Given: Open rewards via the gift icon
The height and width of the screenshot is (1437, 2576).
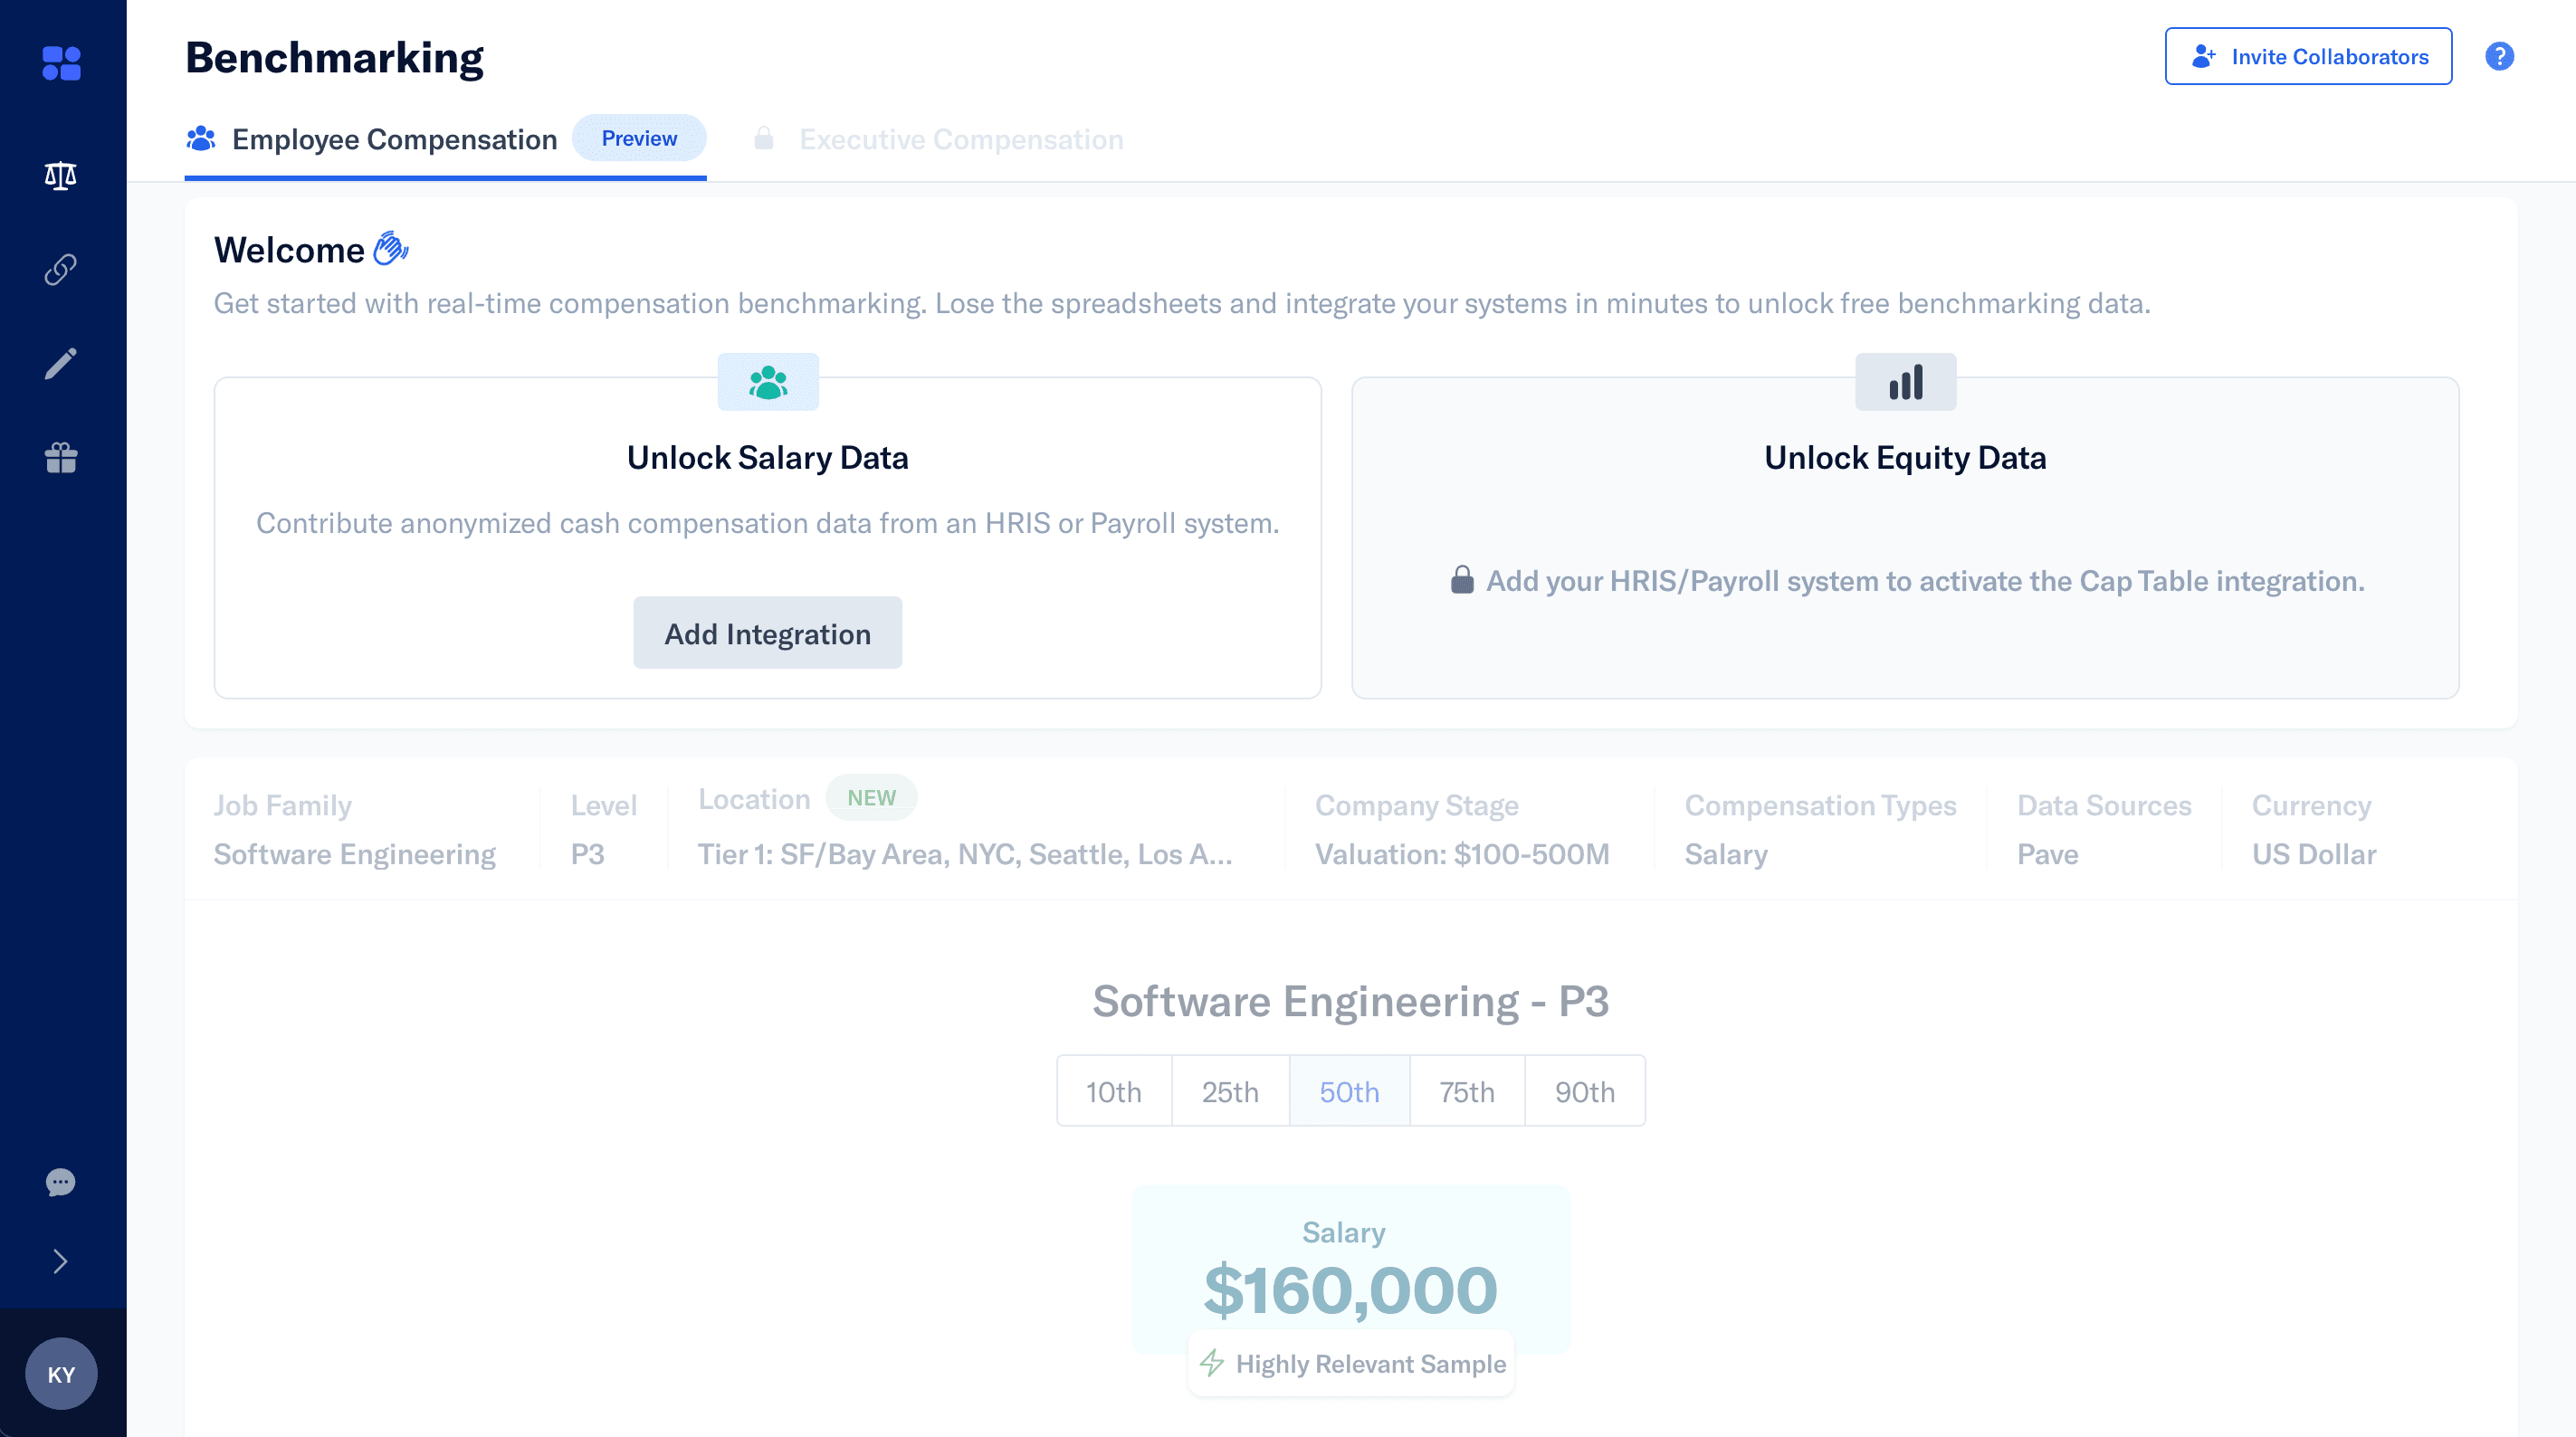Looking at the screenshot, I should tap(61, 458).
